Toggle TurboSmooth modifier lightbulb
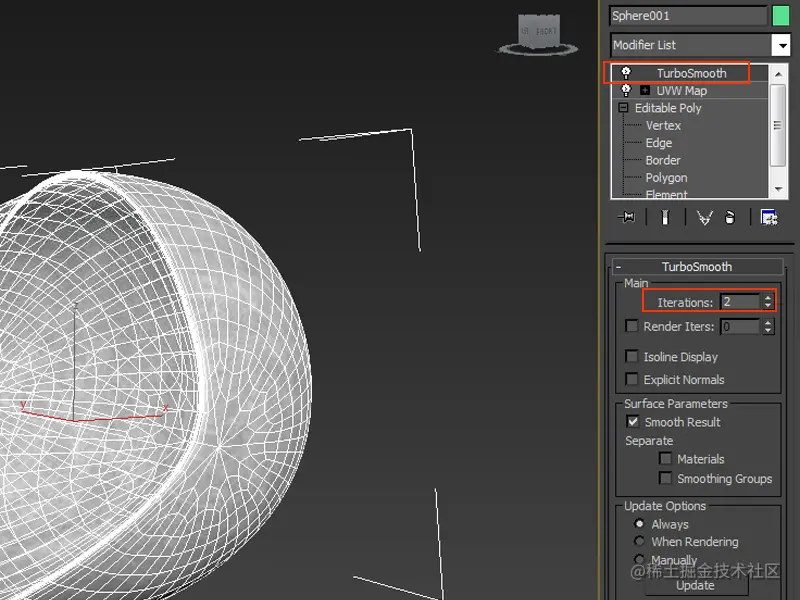The image size is (800, 600). [626, 73]
